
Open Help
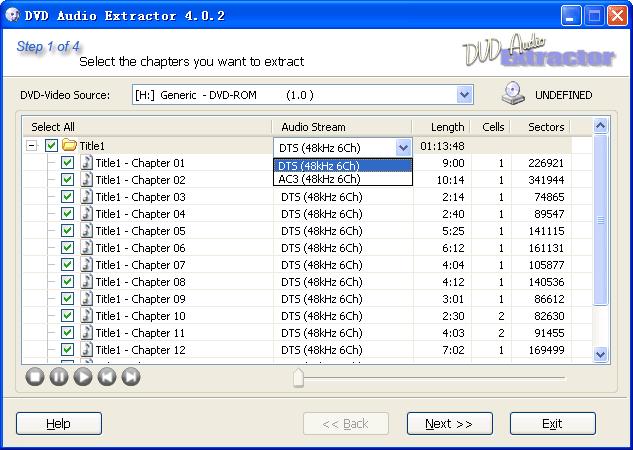[x=59, y=424]
